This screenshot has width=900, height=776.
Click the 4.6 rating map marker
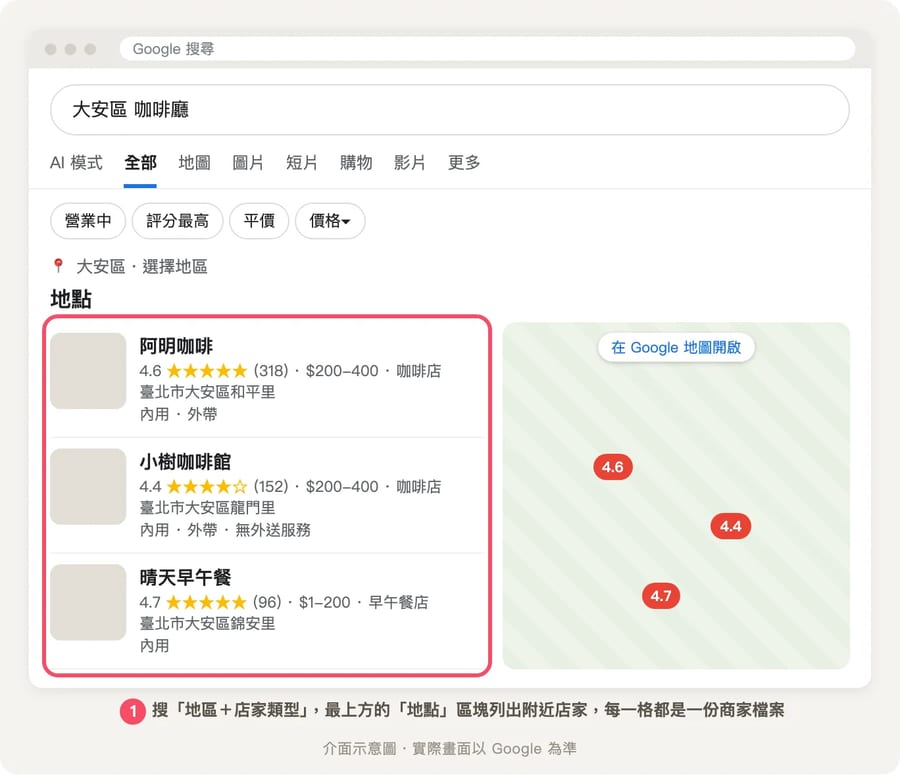point(612,467)
